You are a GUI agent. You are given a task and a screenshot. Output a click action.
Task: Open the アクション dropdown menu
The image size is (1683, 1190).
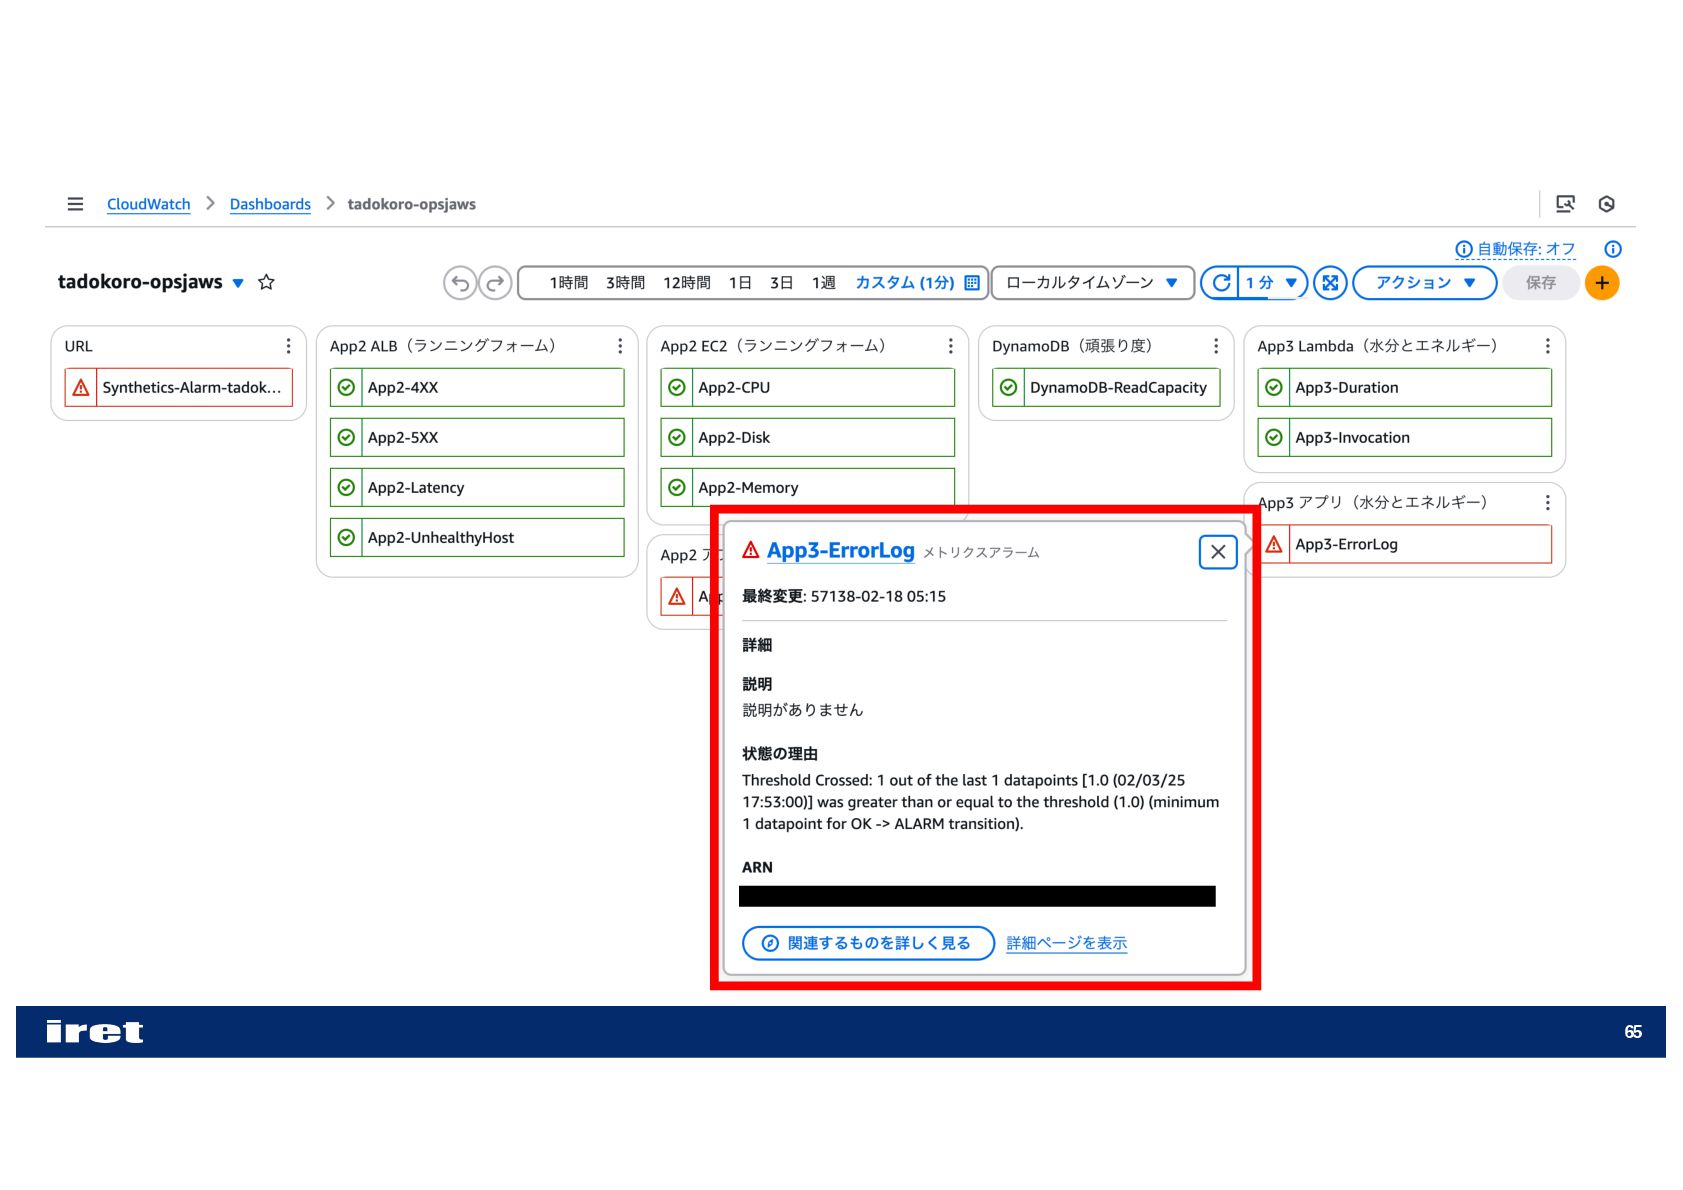point(1424,283)
